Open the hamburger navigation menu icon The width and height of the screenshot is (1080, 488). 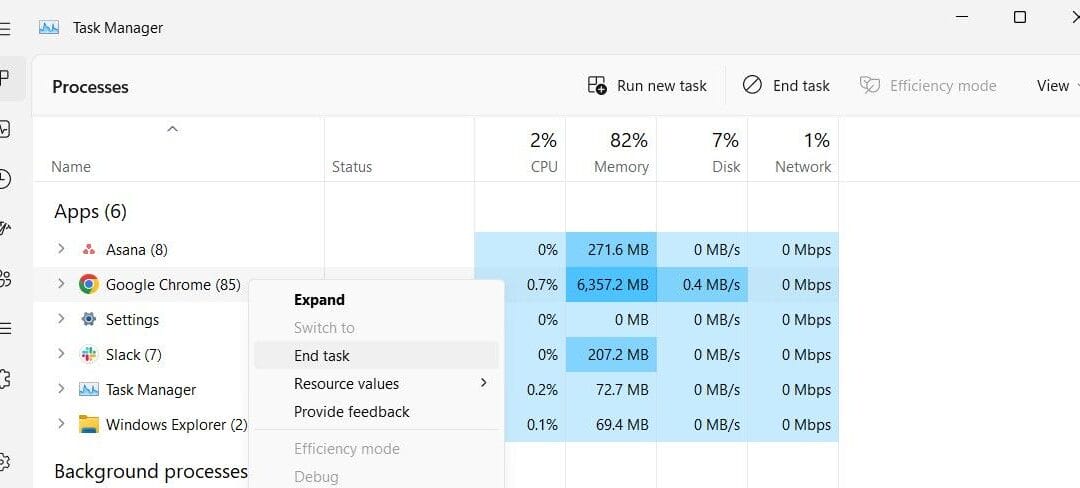[5, 28]
